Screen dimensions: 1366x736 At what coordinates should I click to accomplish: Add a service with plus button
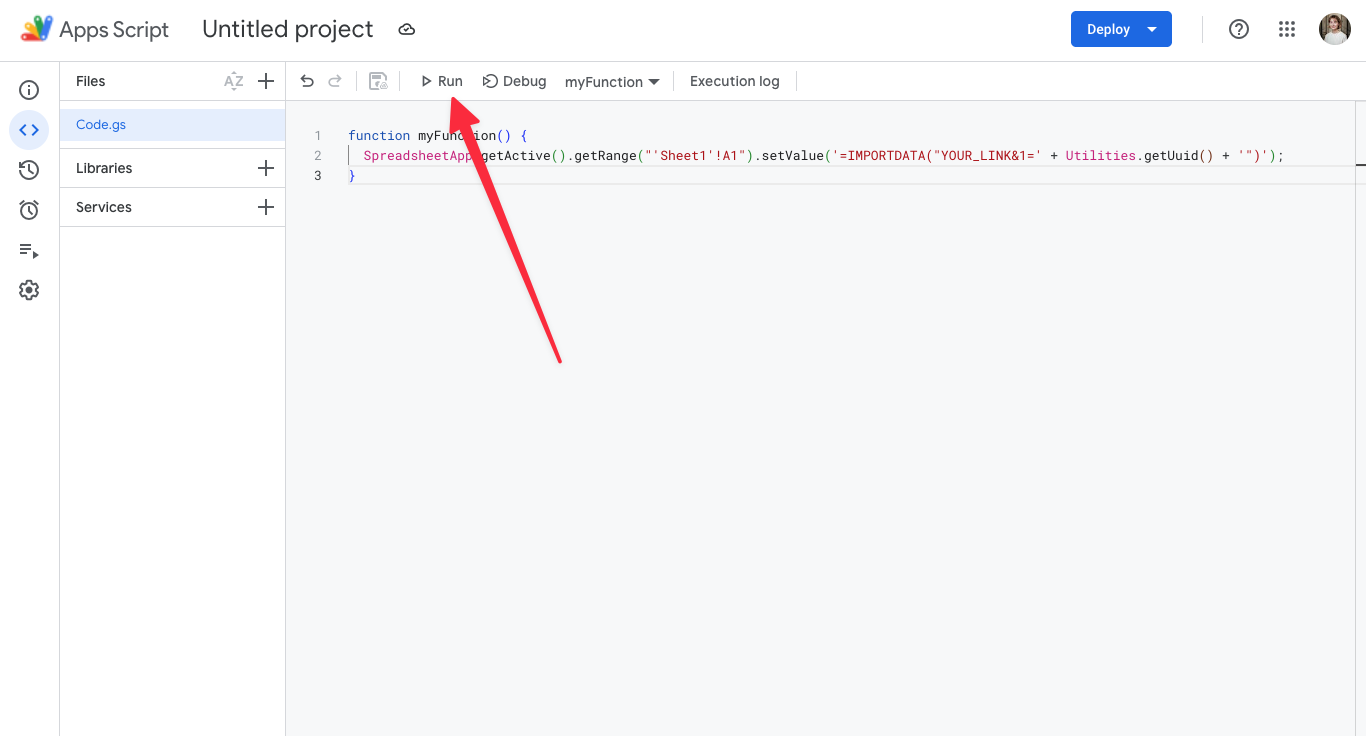(266, 207)
